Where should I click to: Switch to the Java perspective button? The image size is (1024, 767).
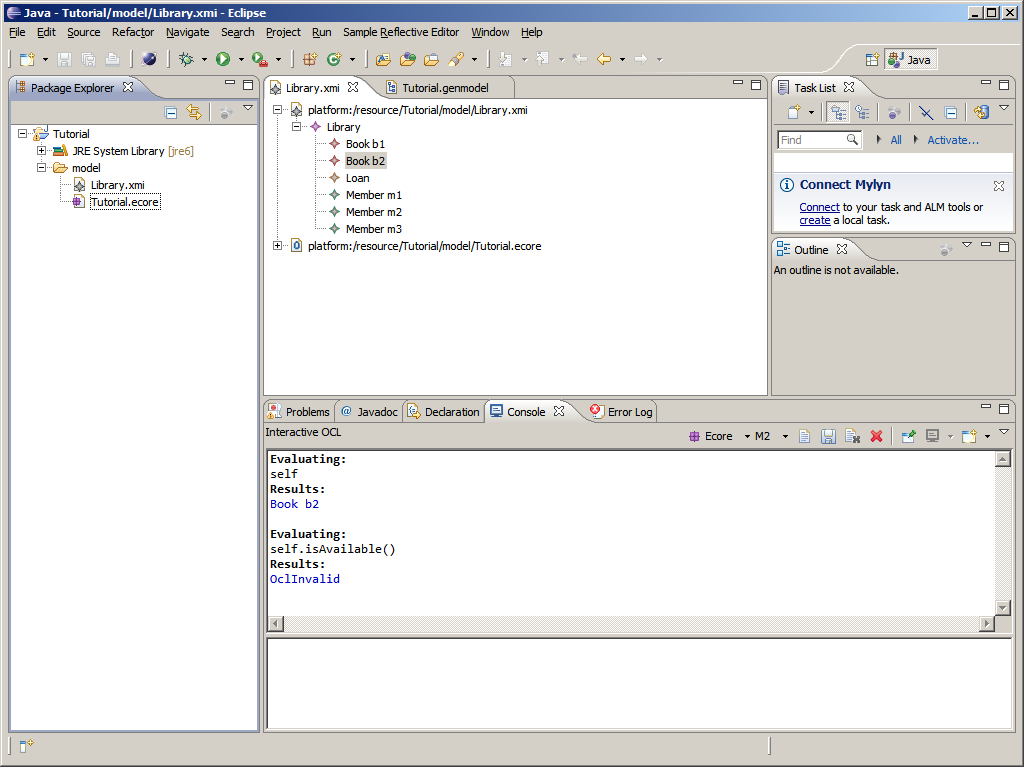(910, 59)
